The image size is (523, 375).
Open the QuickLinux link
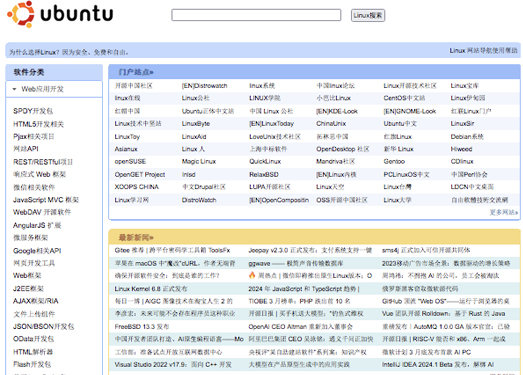click(x=265, y=161)
